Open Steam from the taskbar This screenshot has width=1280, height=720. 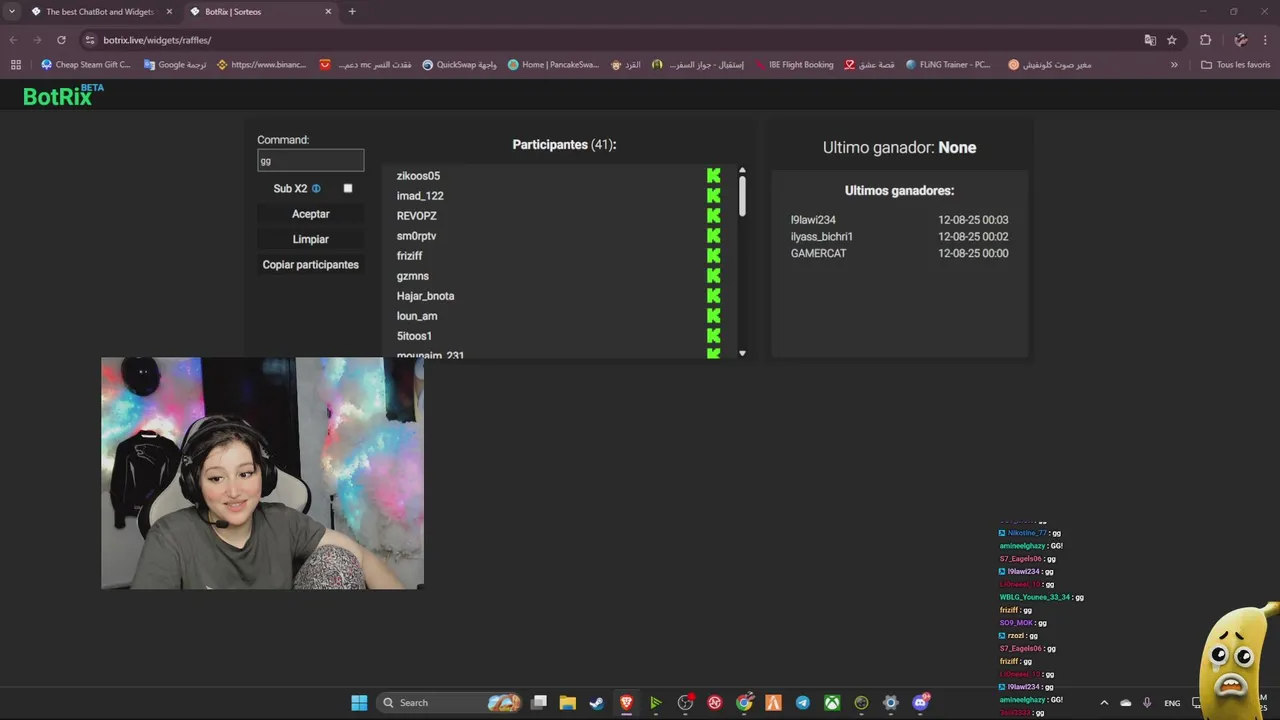coord(597,703)
